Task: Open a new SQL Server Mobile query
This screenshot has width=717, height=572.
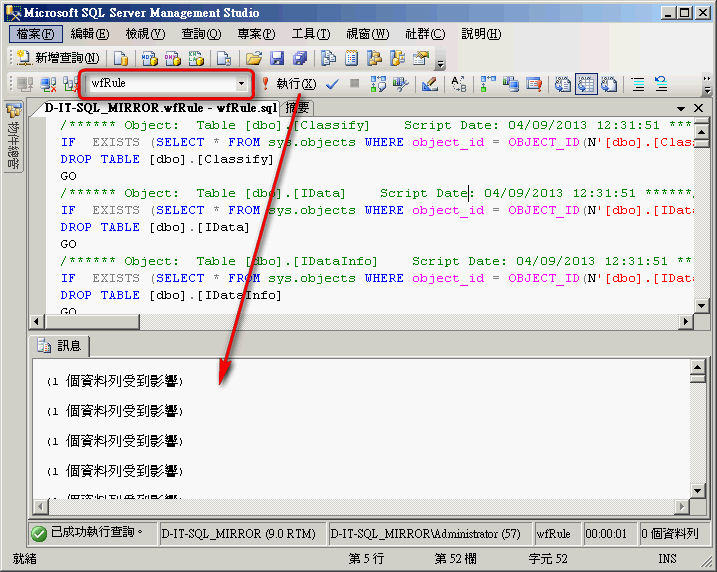Action: coord(224,58)
